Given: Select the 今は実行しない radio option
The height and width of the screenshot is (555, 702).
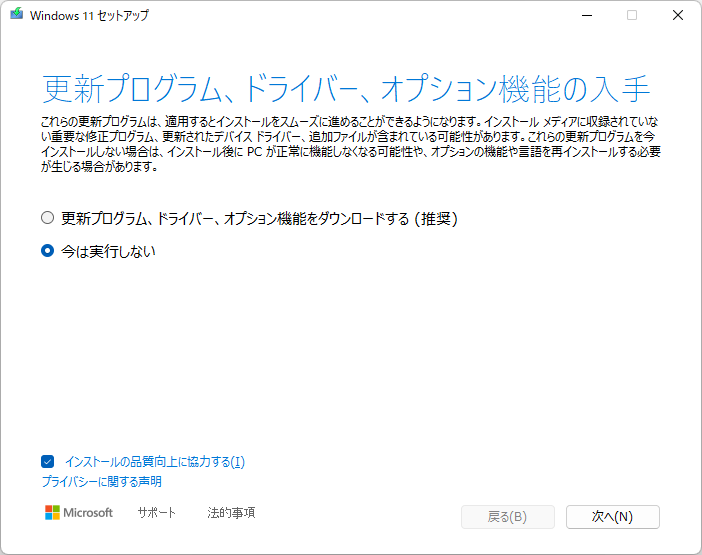Looking at the screenshot, I should 47,251.
